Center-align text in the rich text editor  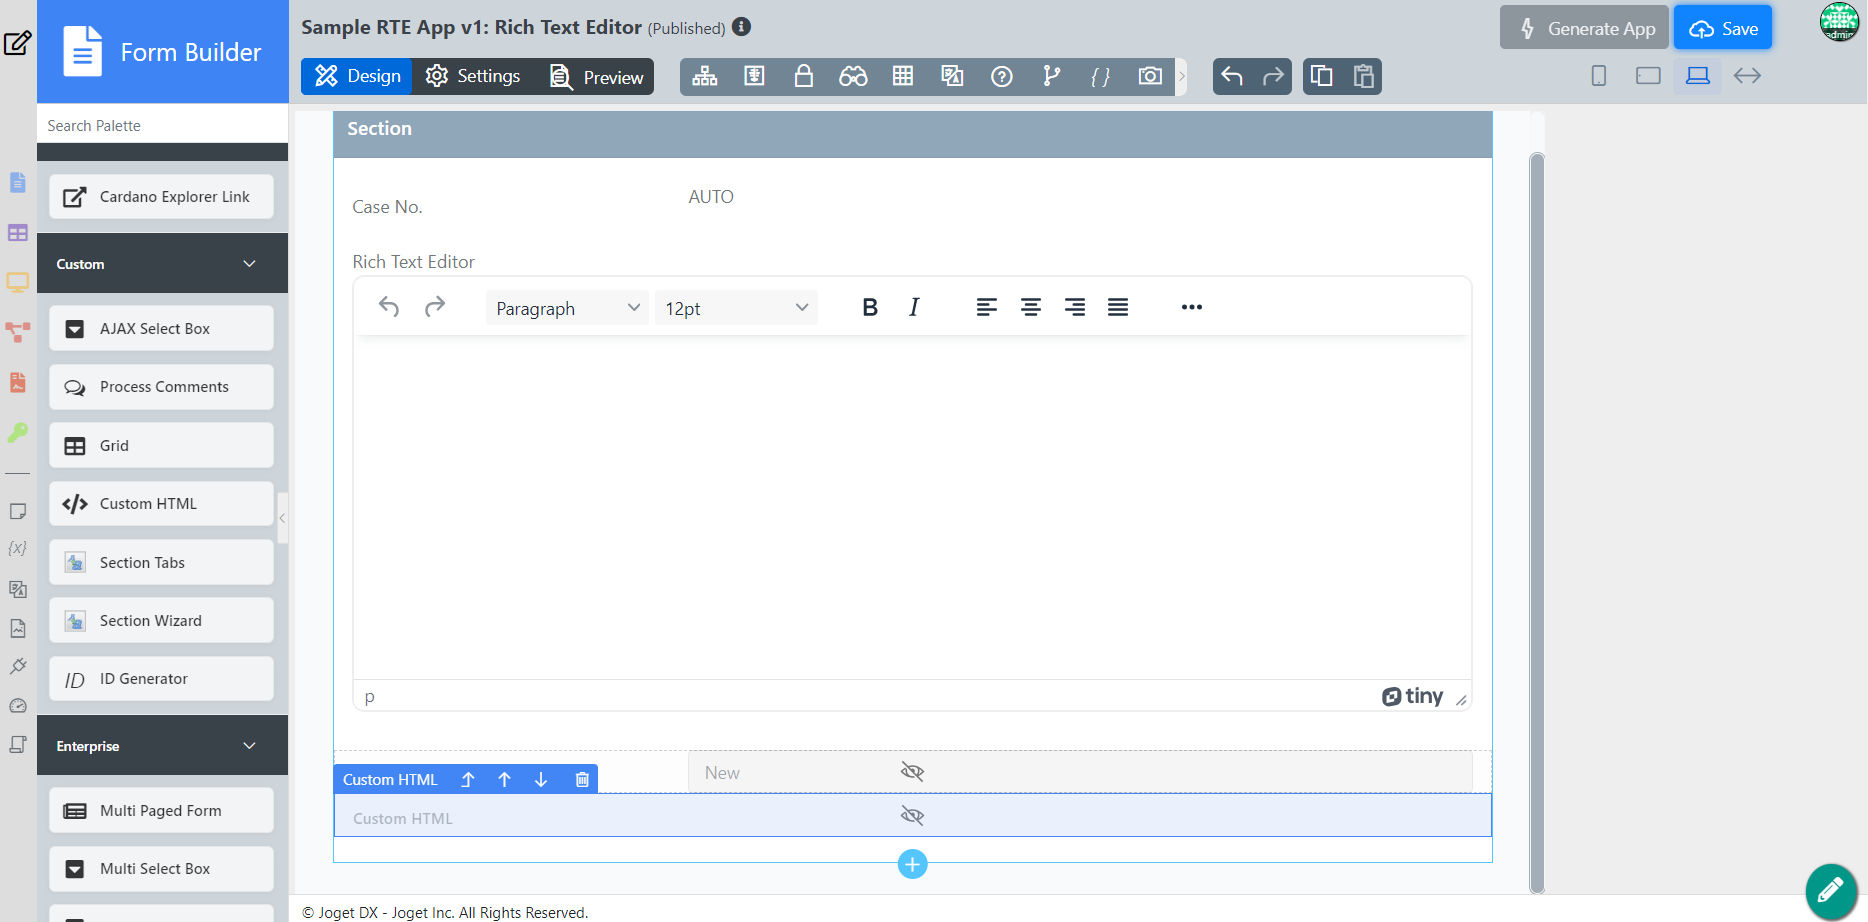1030,308
